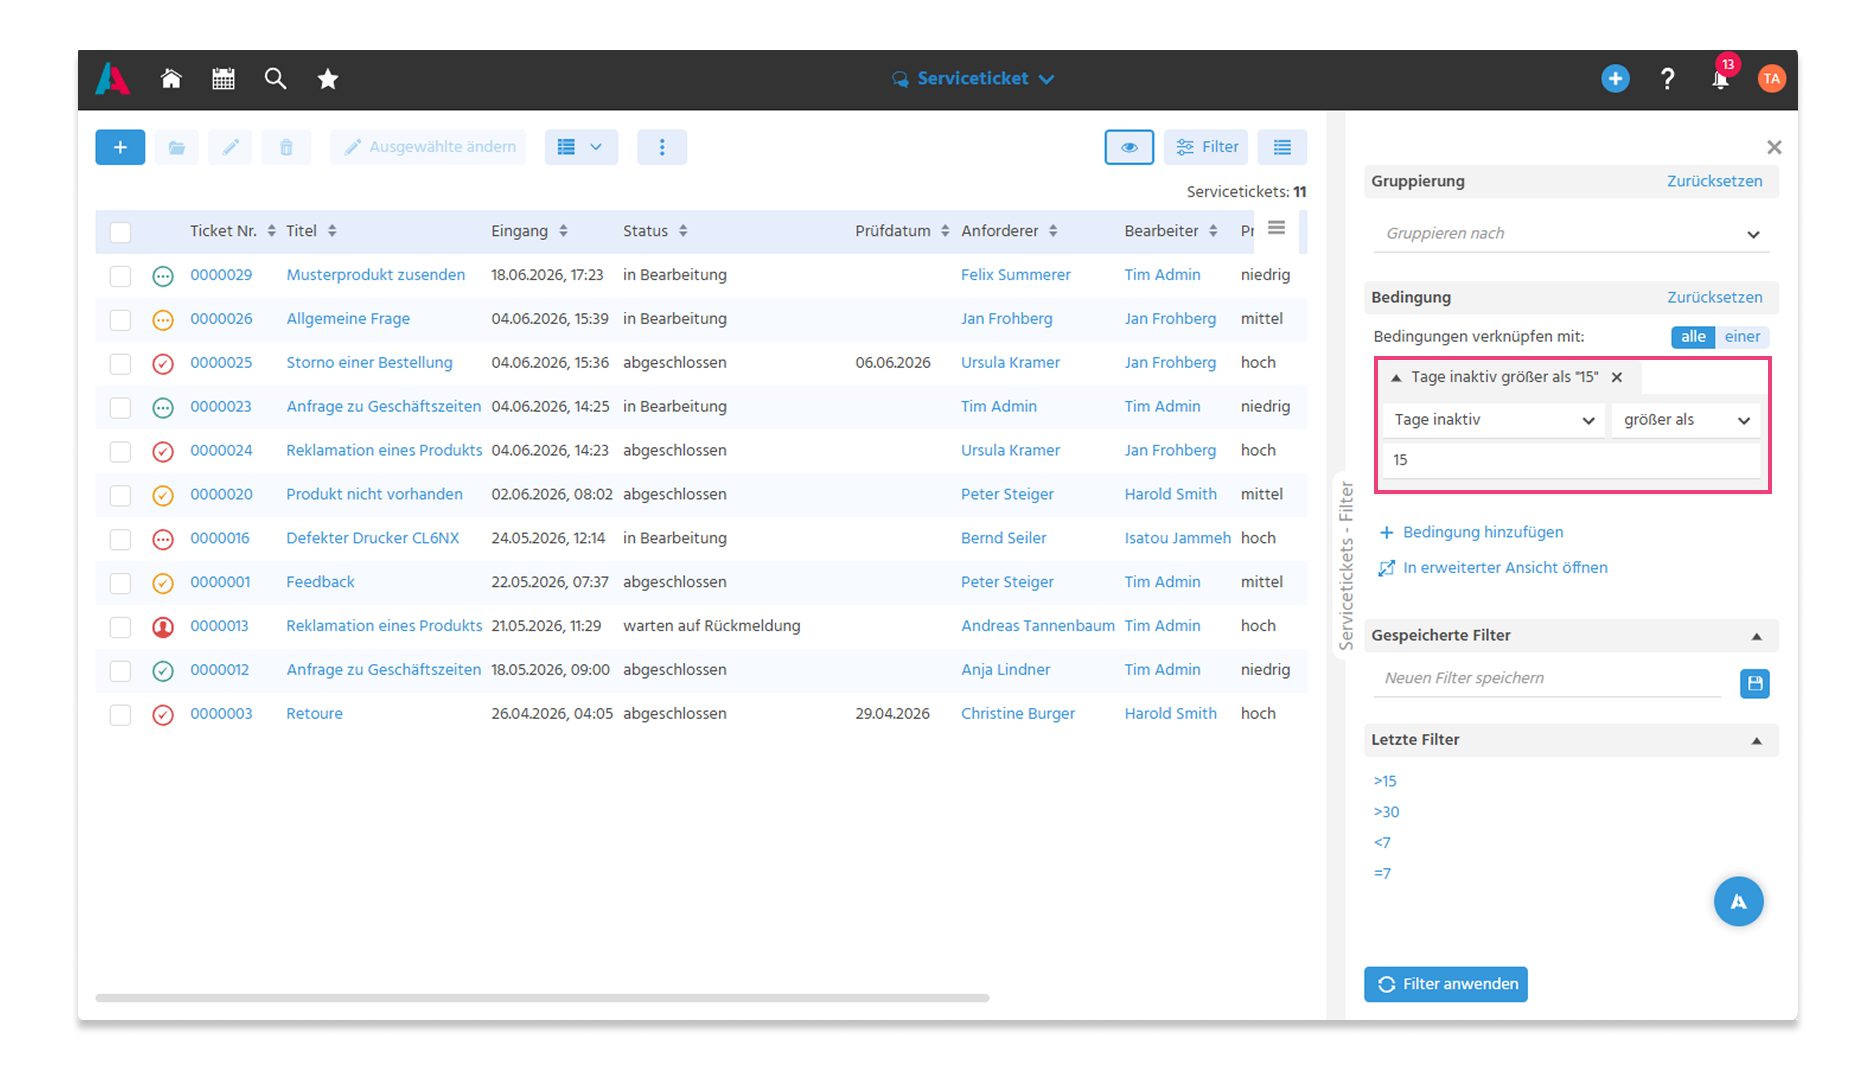This screenshot has width=1876, height=1070.
Task: Open the help question mark
Action: tap(1667, 79)
